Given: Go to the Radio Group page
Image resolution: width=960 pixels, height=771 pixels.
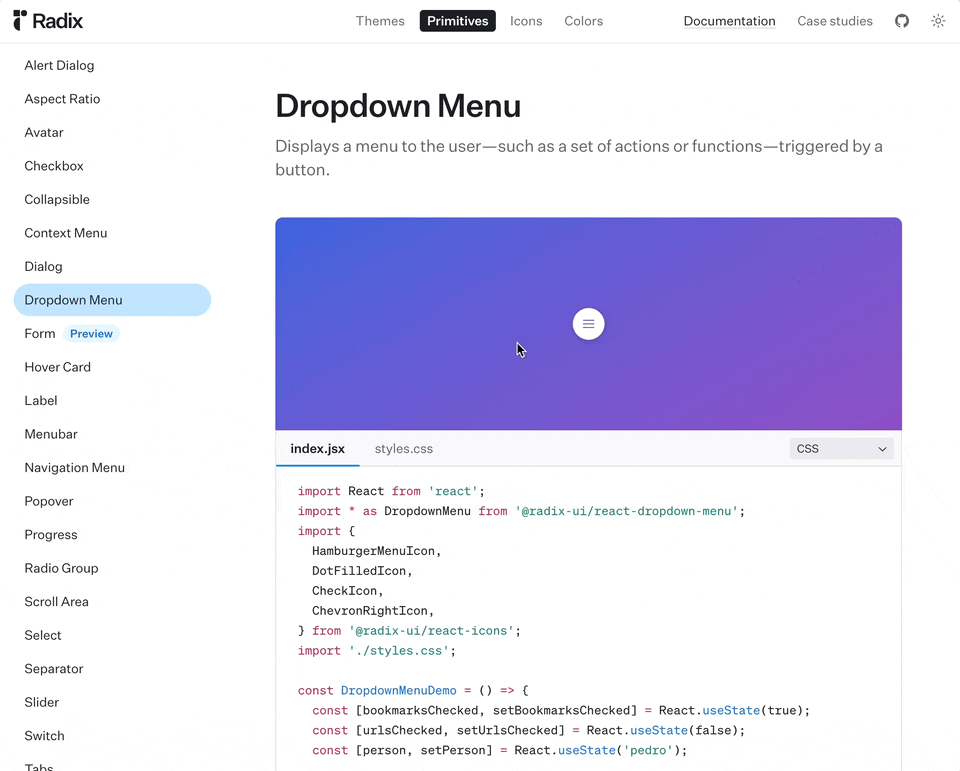Looking at the screenshot, I should click(61, 568).
